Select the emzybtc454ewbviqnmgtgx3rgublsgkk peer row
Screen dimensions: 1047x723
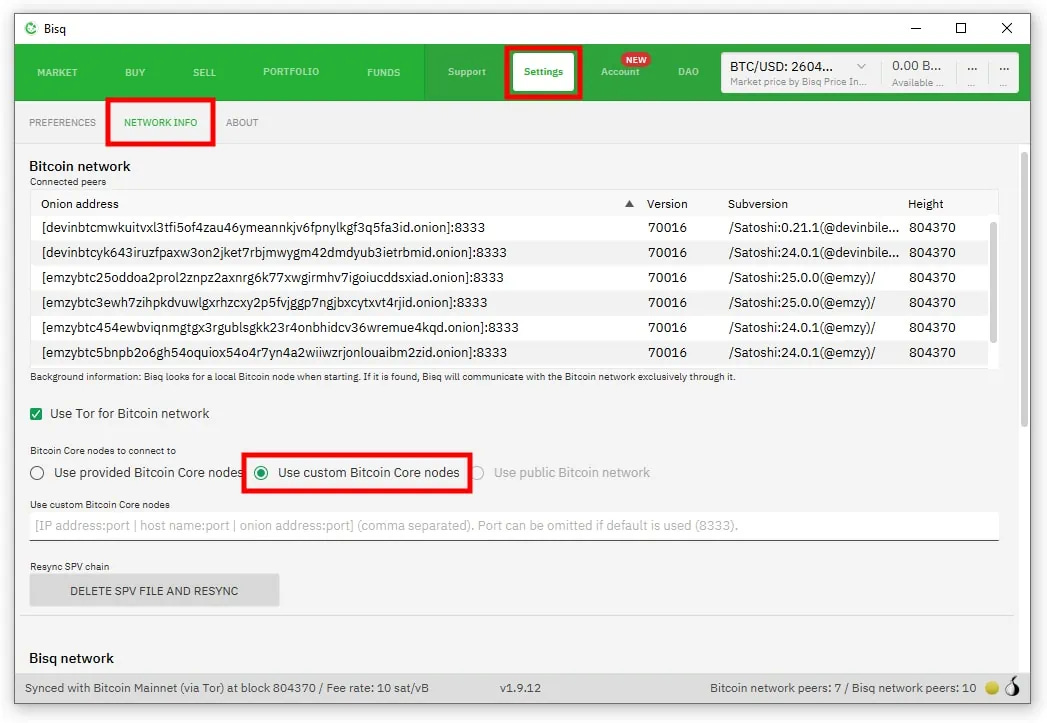coord(509,328)
